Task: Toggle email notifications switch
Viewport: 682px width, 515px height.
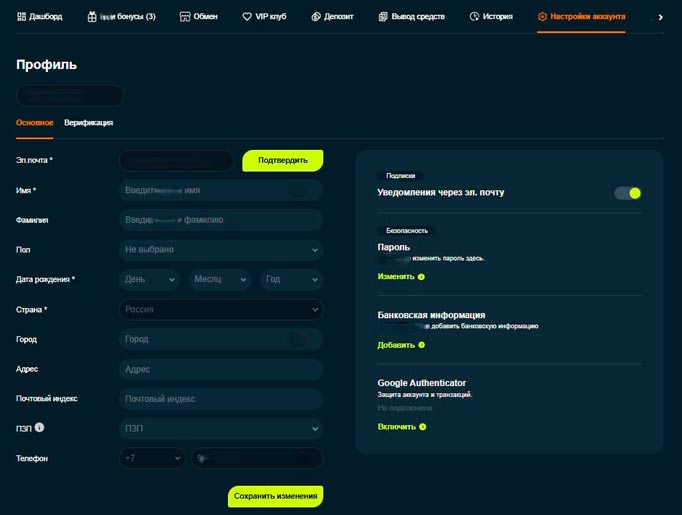Action: click(x=627, y=193)
